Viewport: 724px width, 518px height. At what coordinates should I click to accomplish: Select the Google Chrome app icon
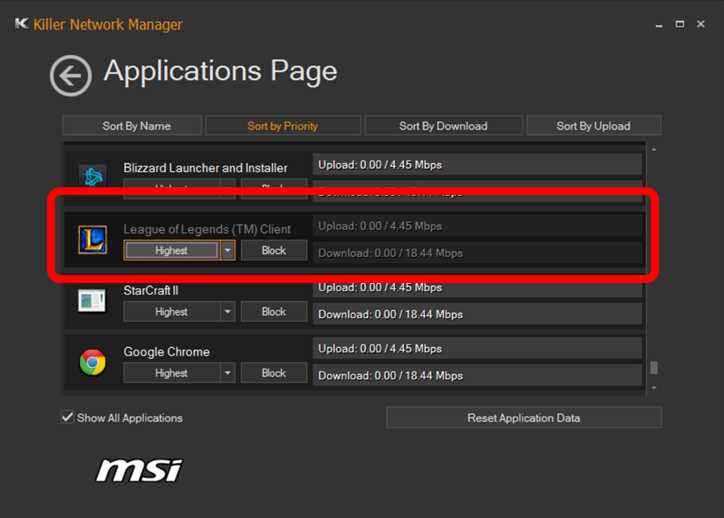tap(92, 362)
